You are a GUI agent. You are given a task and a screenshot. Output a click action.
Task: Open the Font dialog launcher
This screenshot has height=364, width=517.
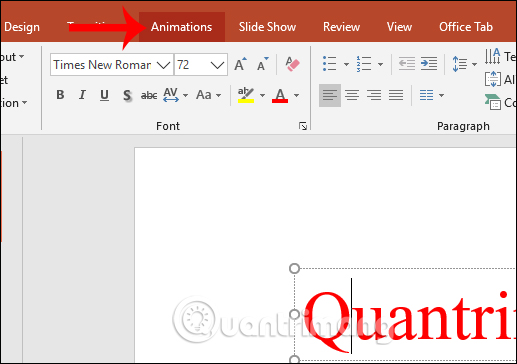pos(303,126)
